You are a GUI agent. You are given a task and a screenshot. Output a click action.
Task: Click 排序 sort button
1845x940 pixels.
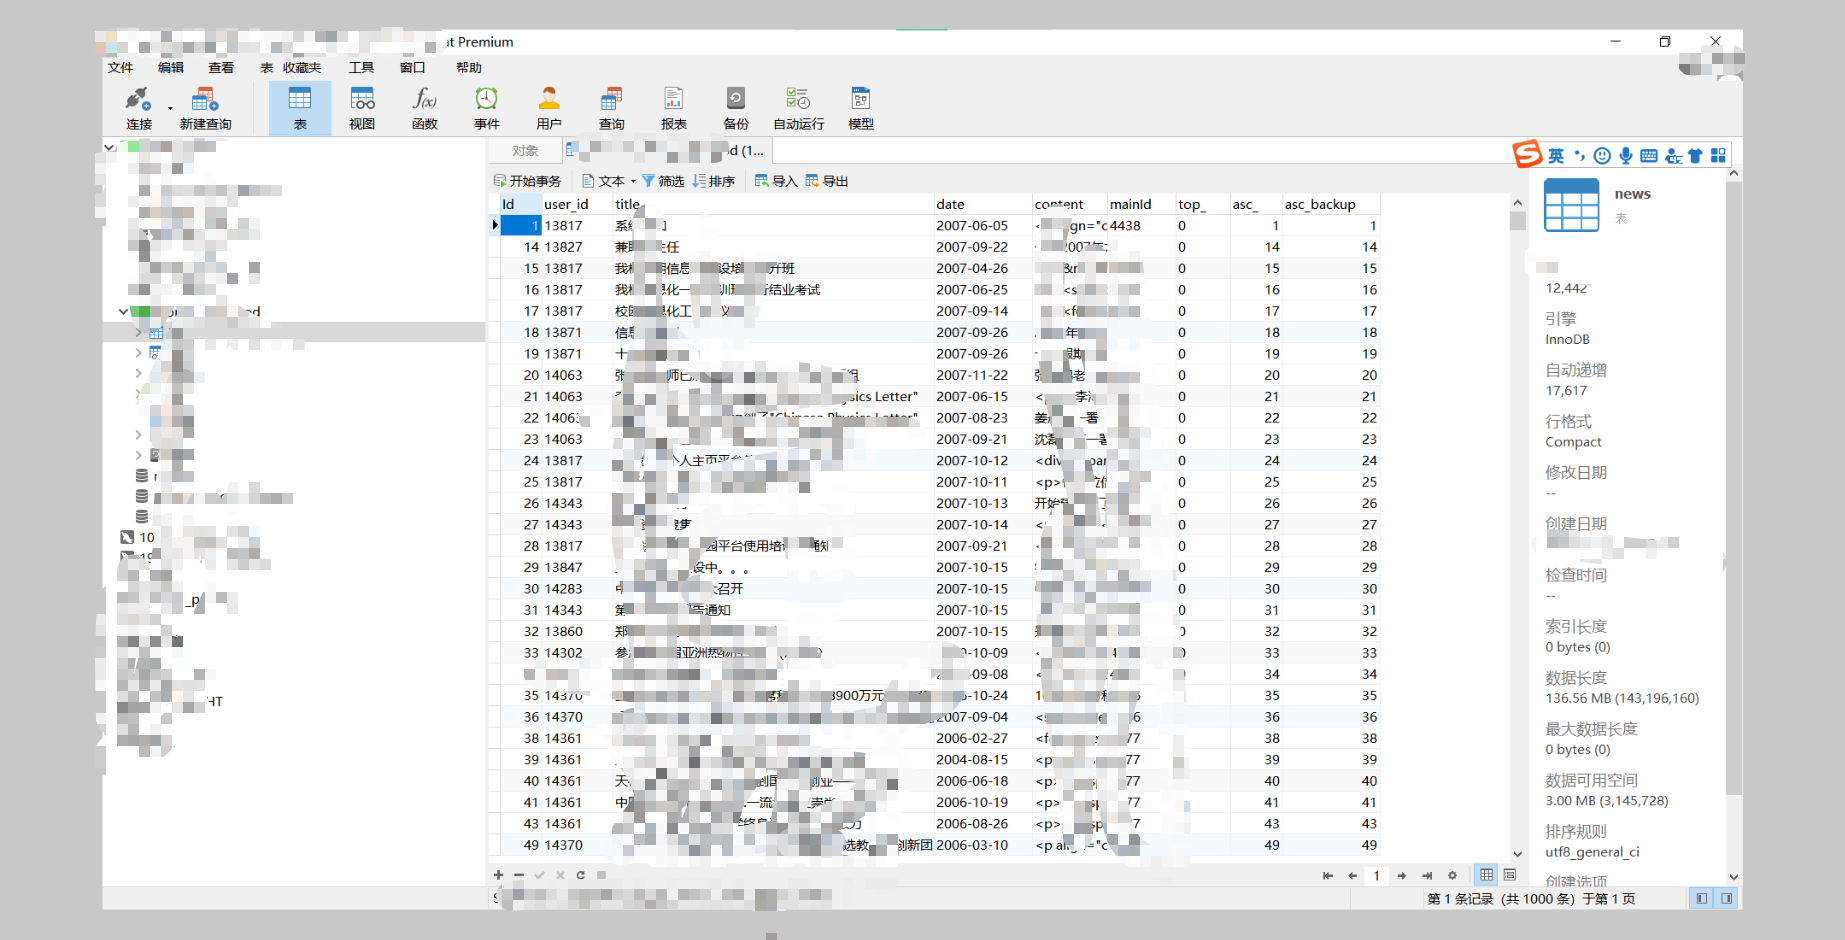[x=714, y=181]
